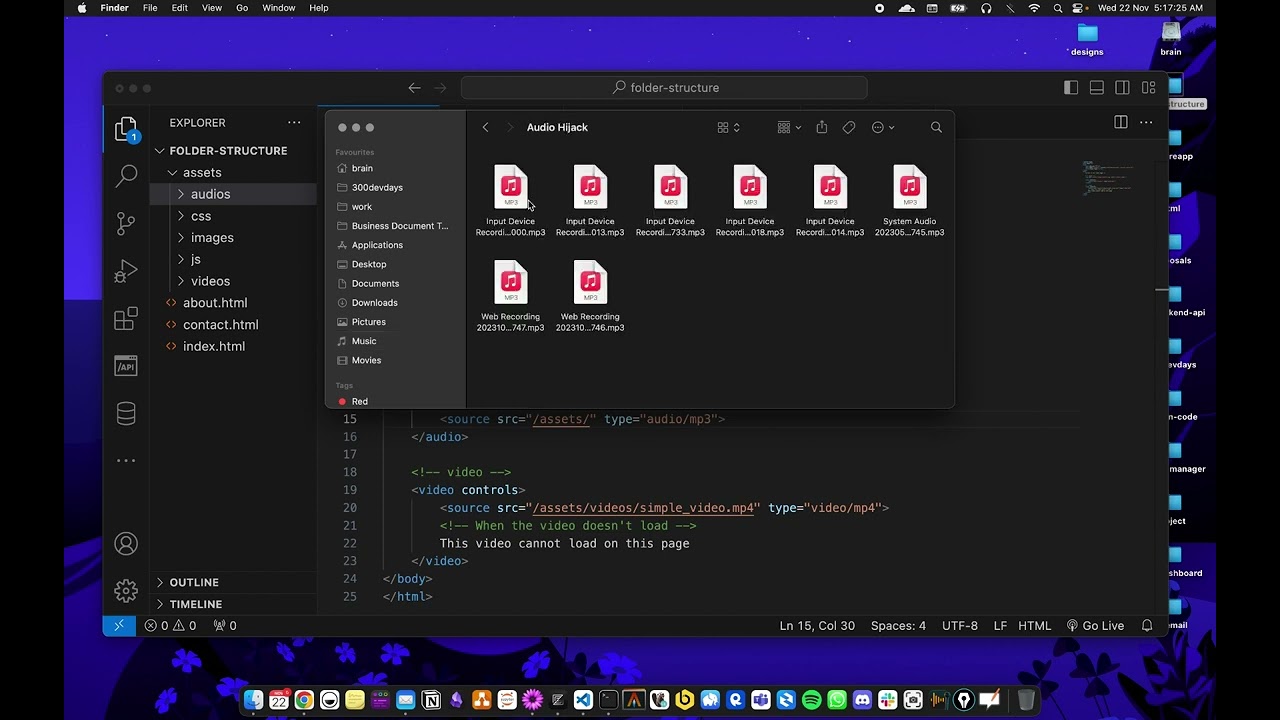The height and width of the screenshot is (720, 1280).
Task: Open Spotify from the Dock
Action: pyautogui.click(x=812, y=700)
